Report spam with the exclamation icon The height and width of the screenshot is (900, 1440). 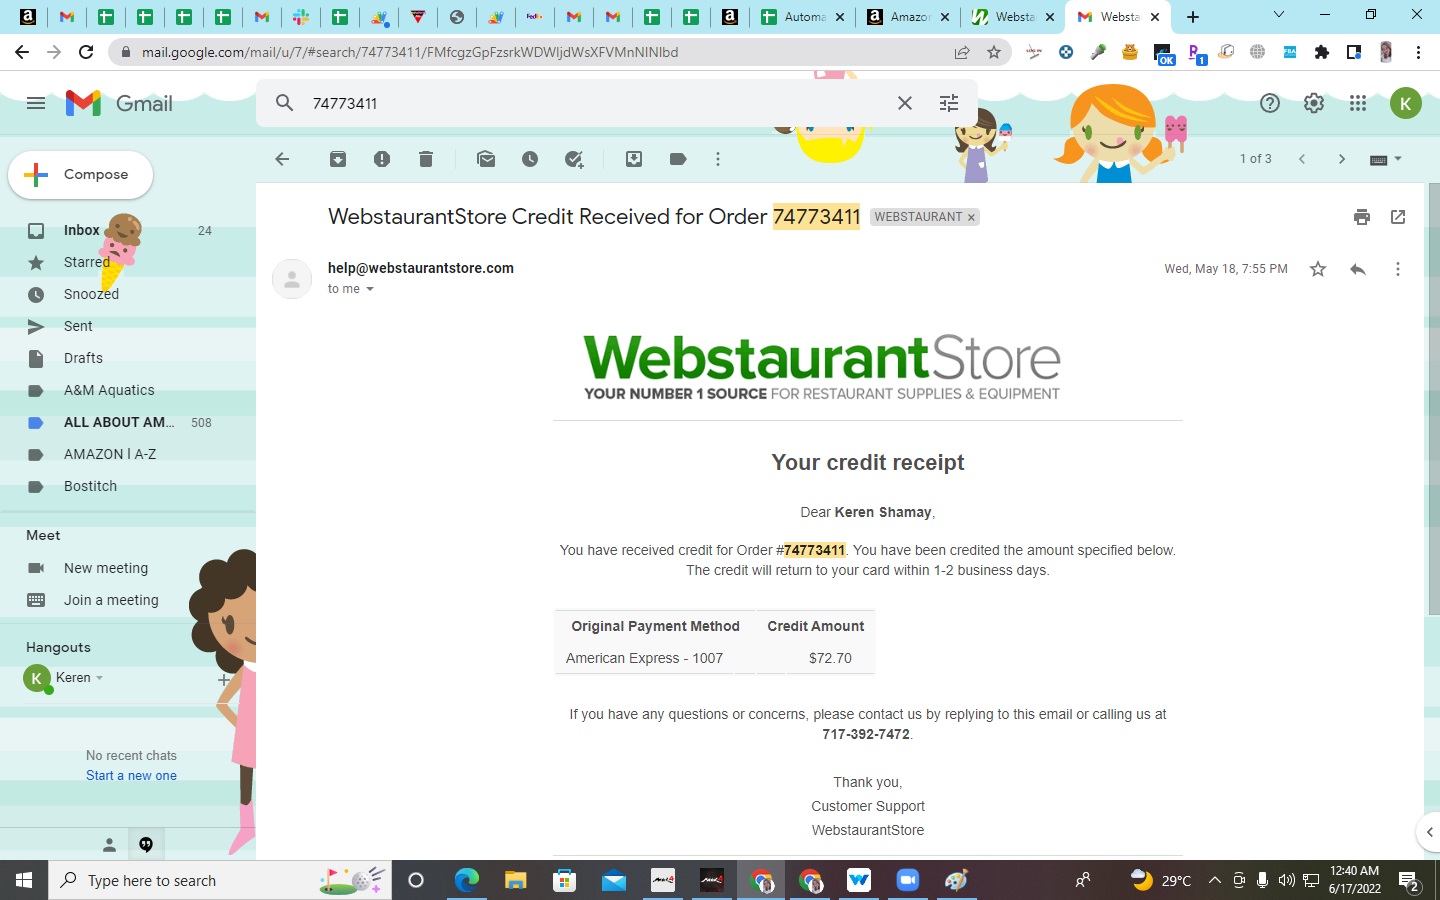pyautogui.click(x=382, y=159)
